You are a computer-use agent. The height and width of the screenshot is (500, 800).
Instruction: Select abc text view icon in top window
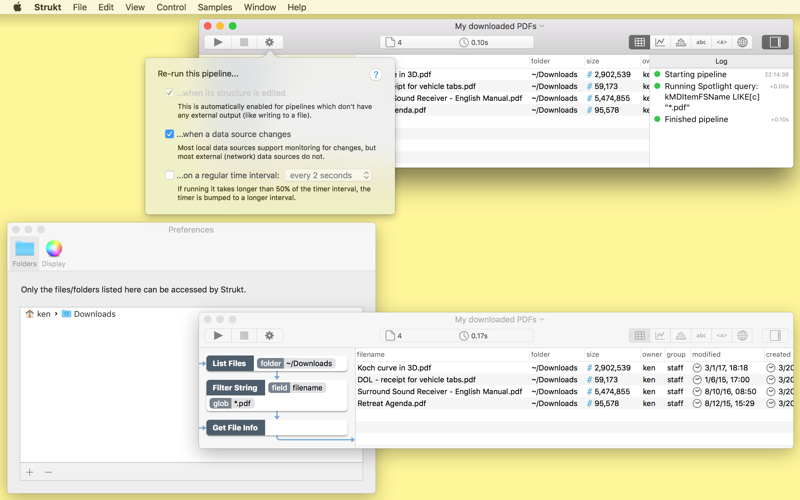pyautogui.click(x=701, y=42)
